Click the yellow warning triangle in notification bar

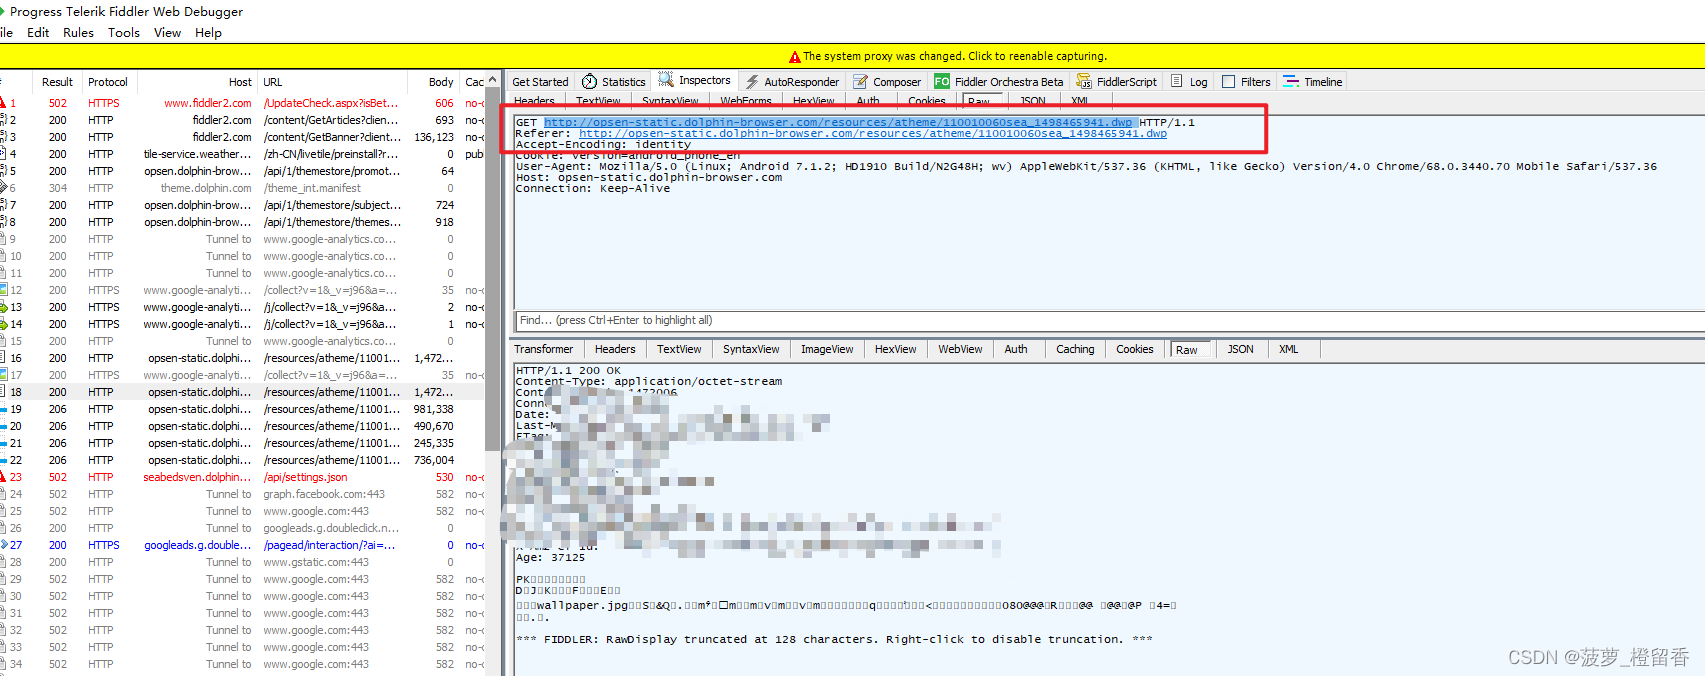click(x=795, y=57)
